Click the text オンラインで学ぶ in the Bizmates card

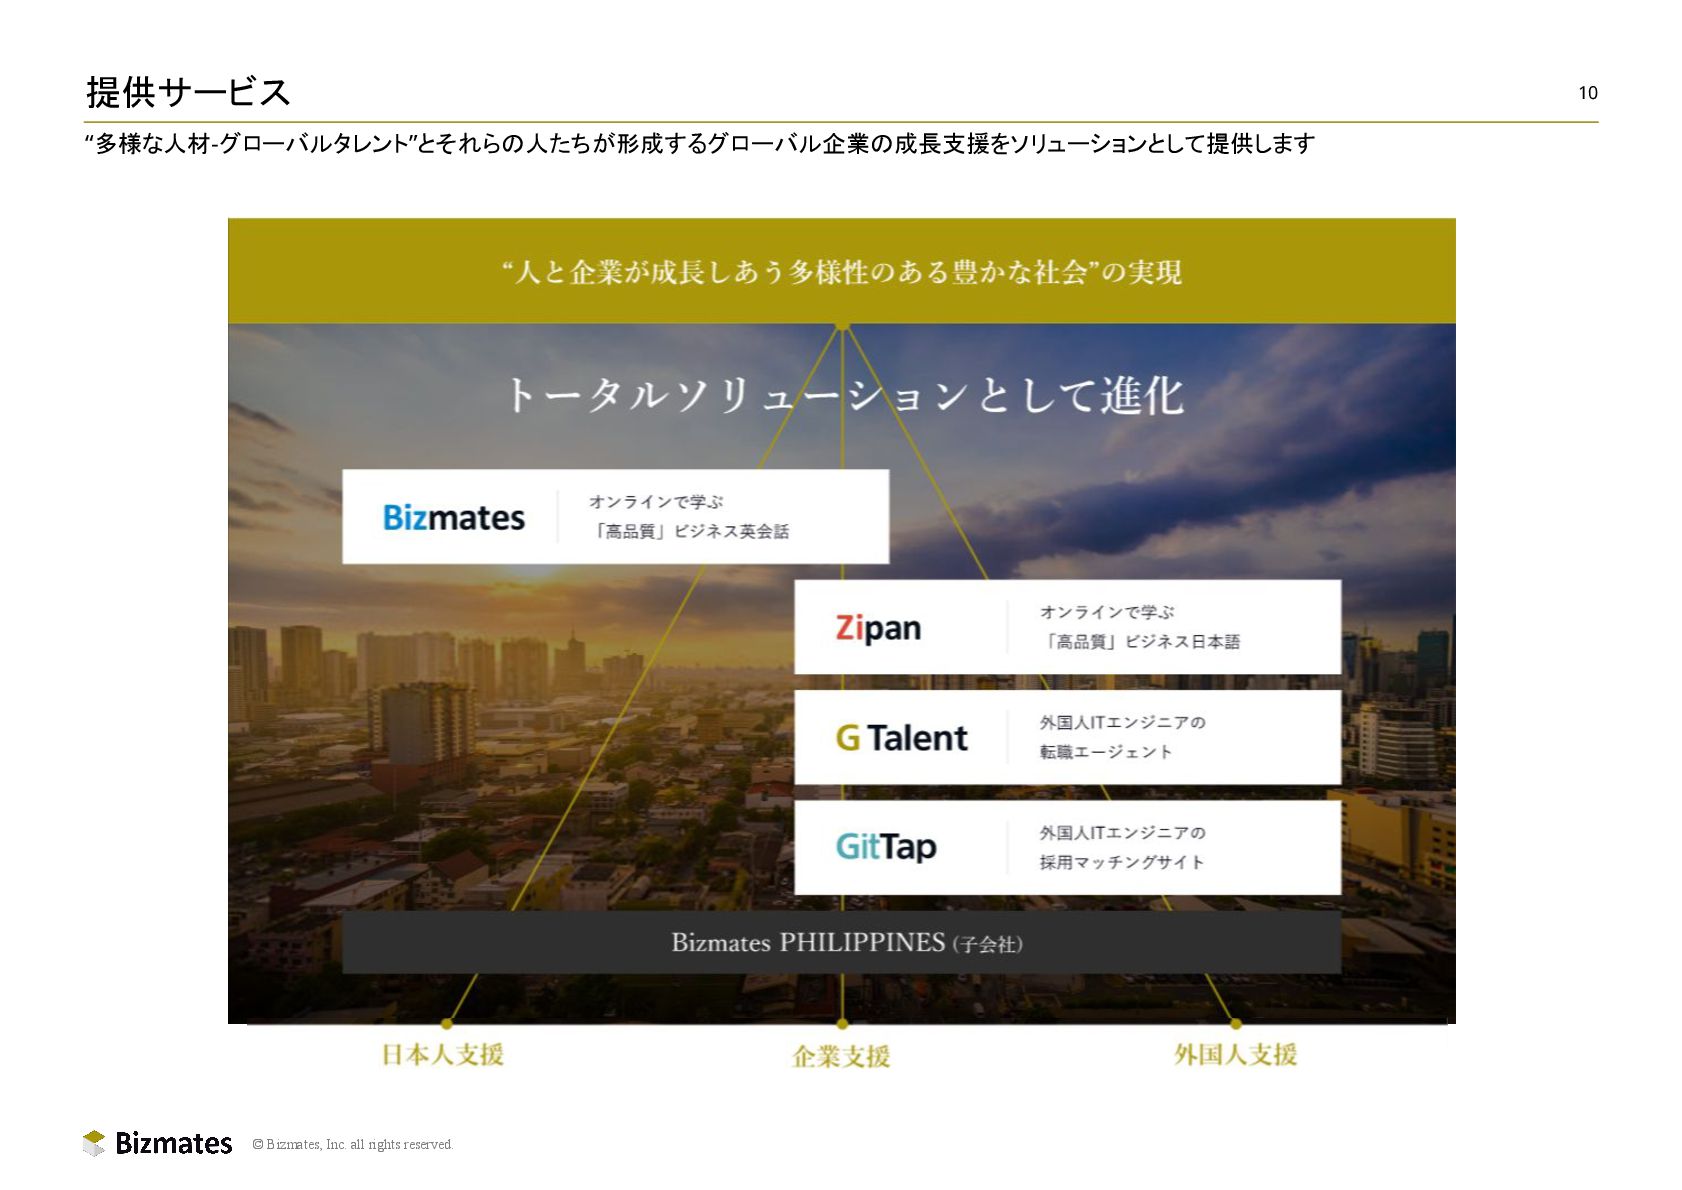656,502
